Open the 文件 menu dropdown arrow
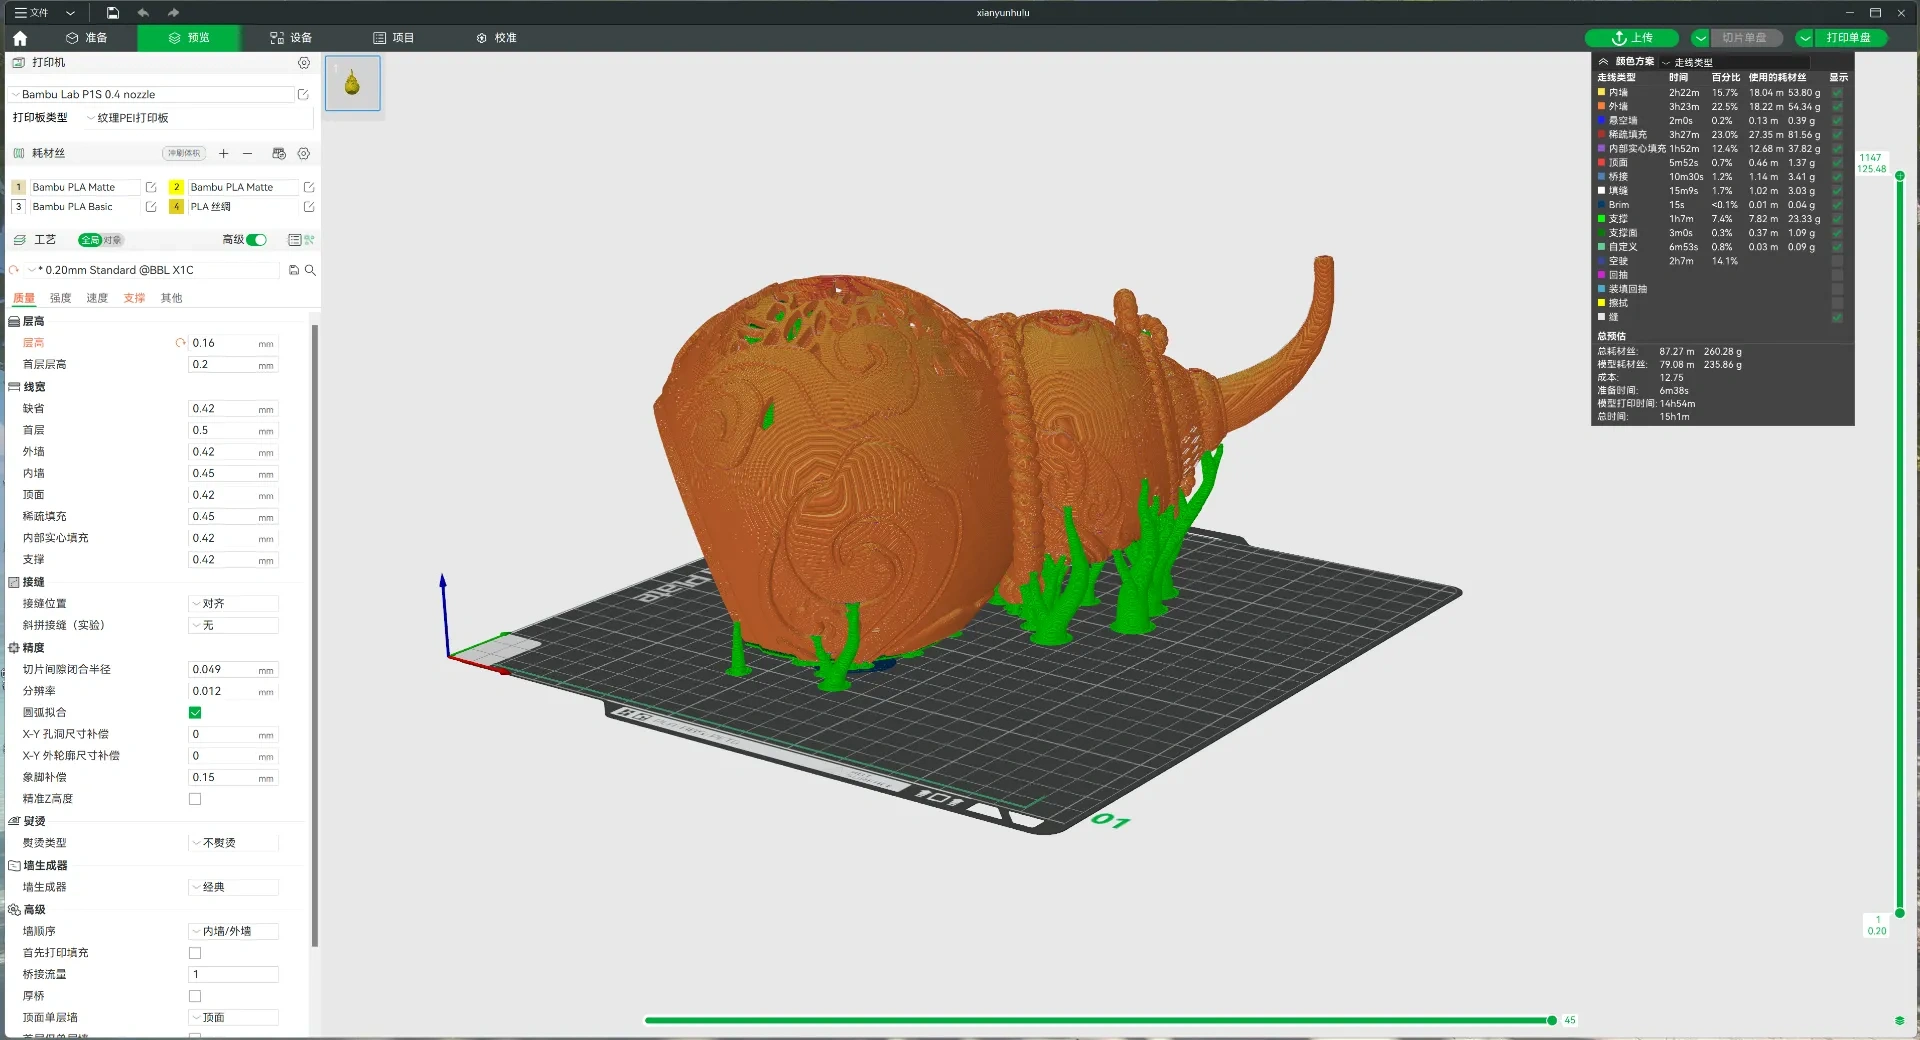The image size is (1920, 1040). pyautogui.click(x=70, y=13)
